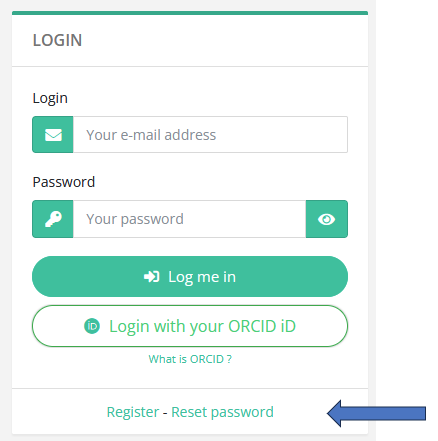Screen dimensions: 438x441
Task: Focus the Your password field
Action: point(189,219)
